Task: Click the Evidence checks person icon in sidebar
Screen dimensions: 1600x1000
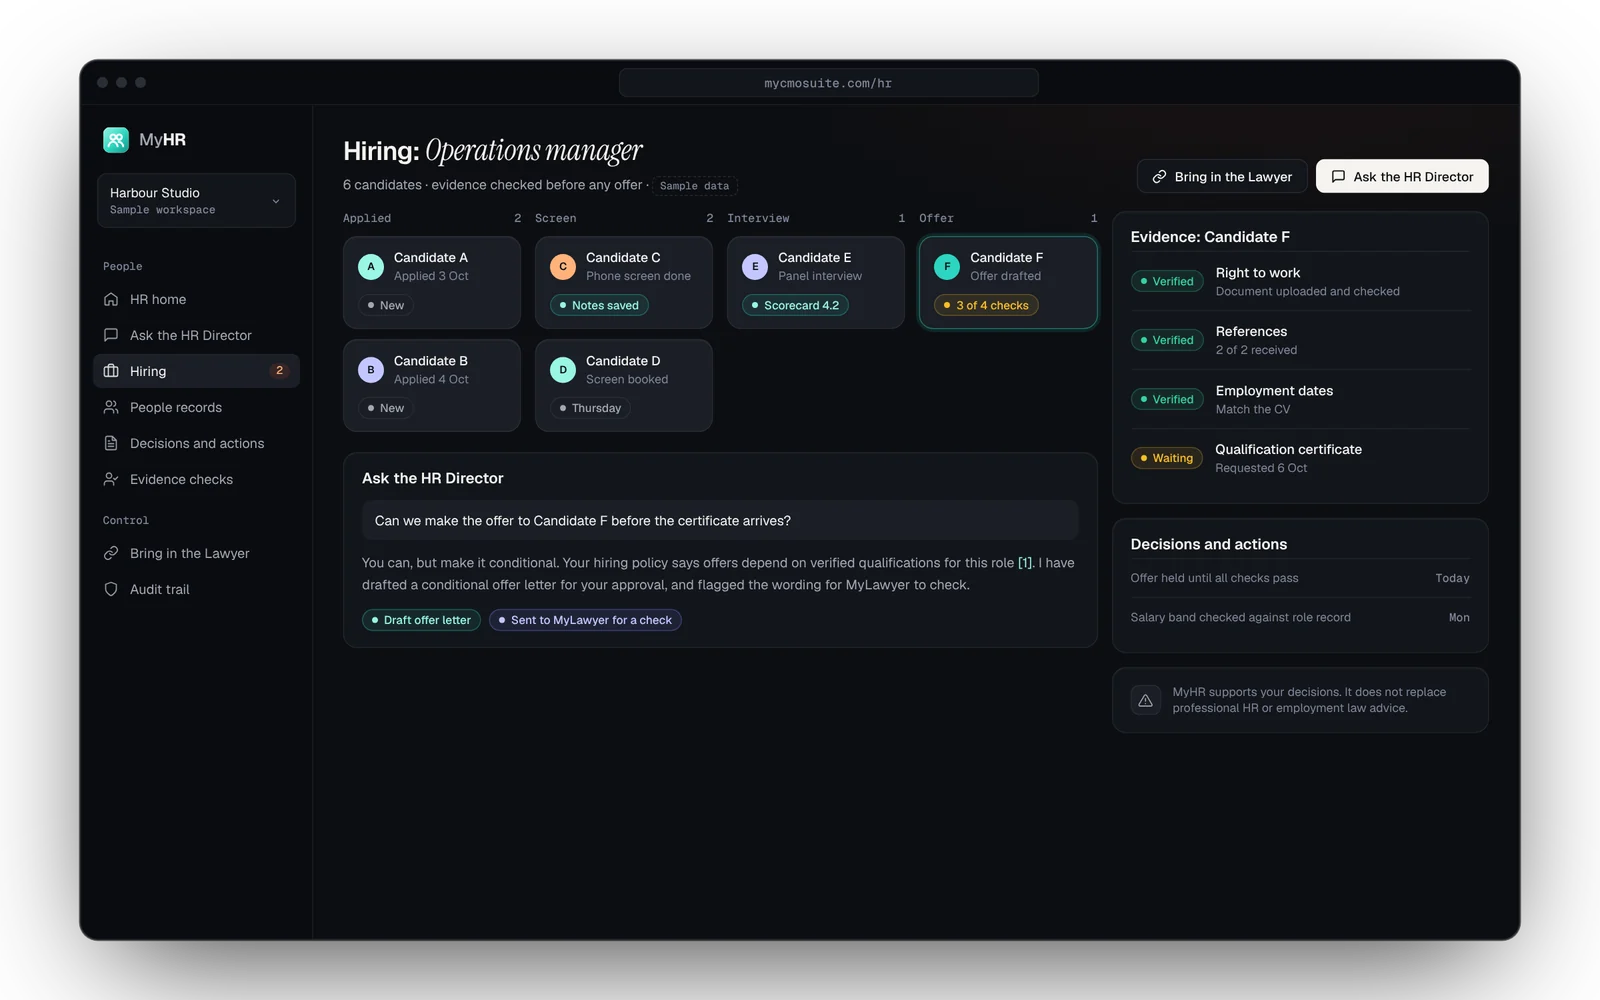Action: [x=111, y=479]
